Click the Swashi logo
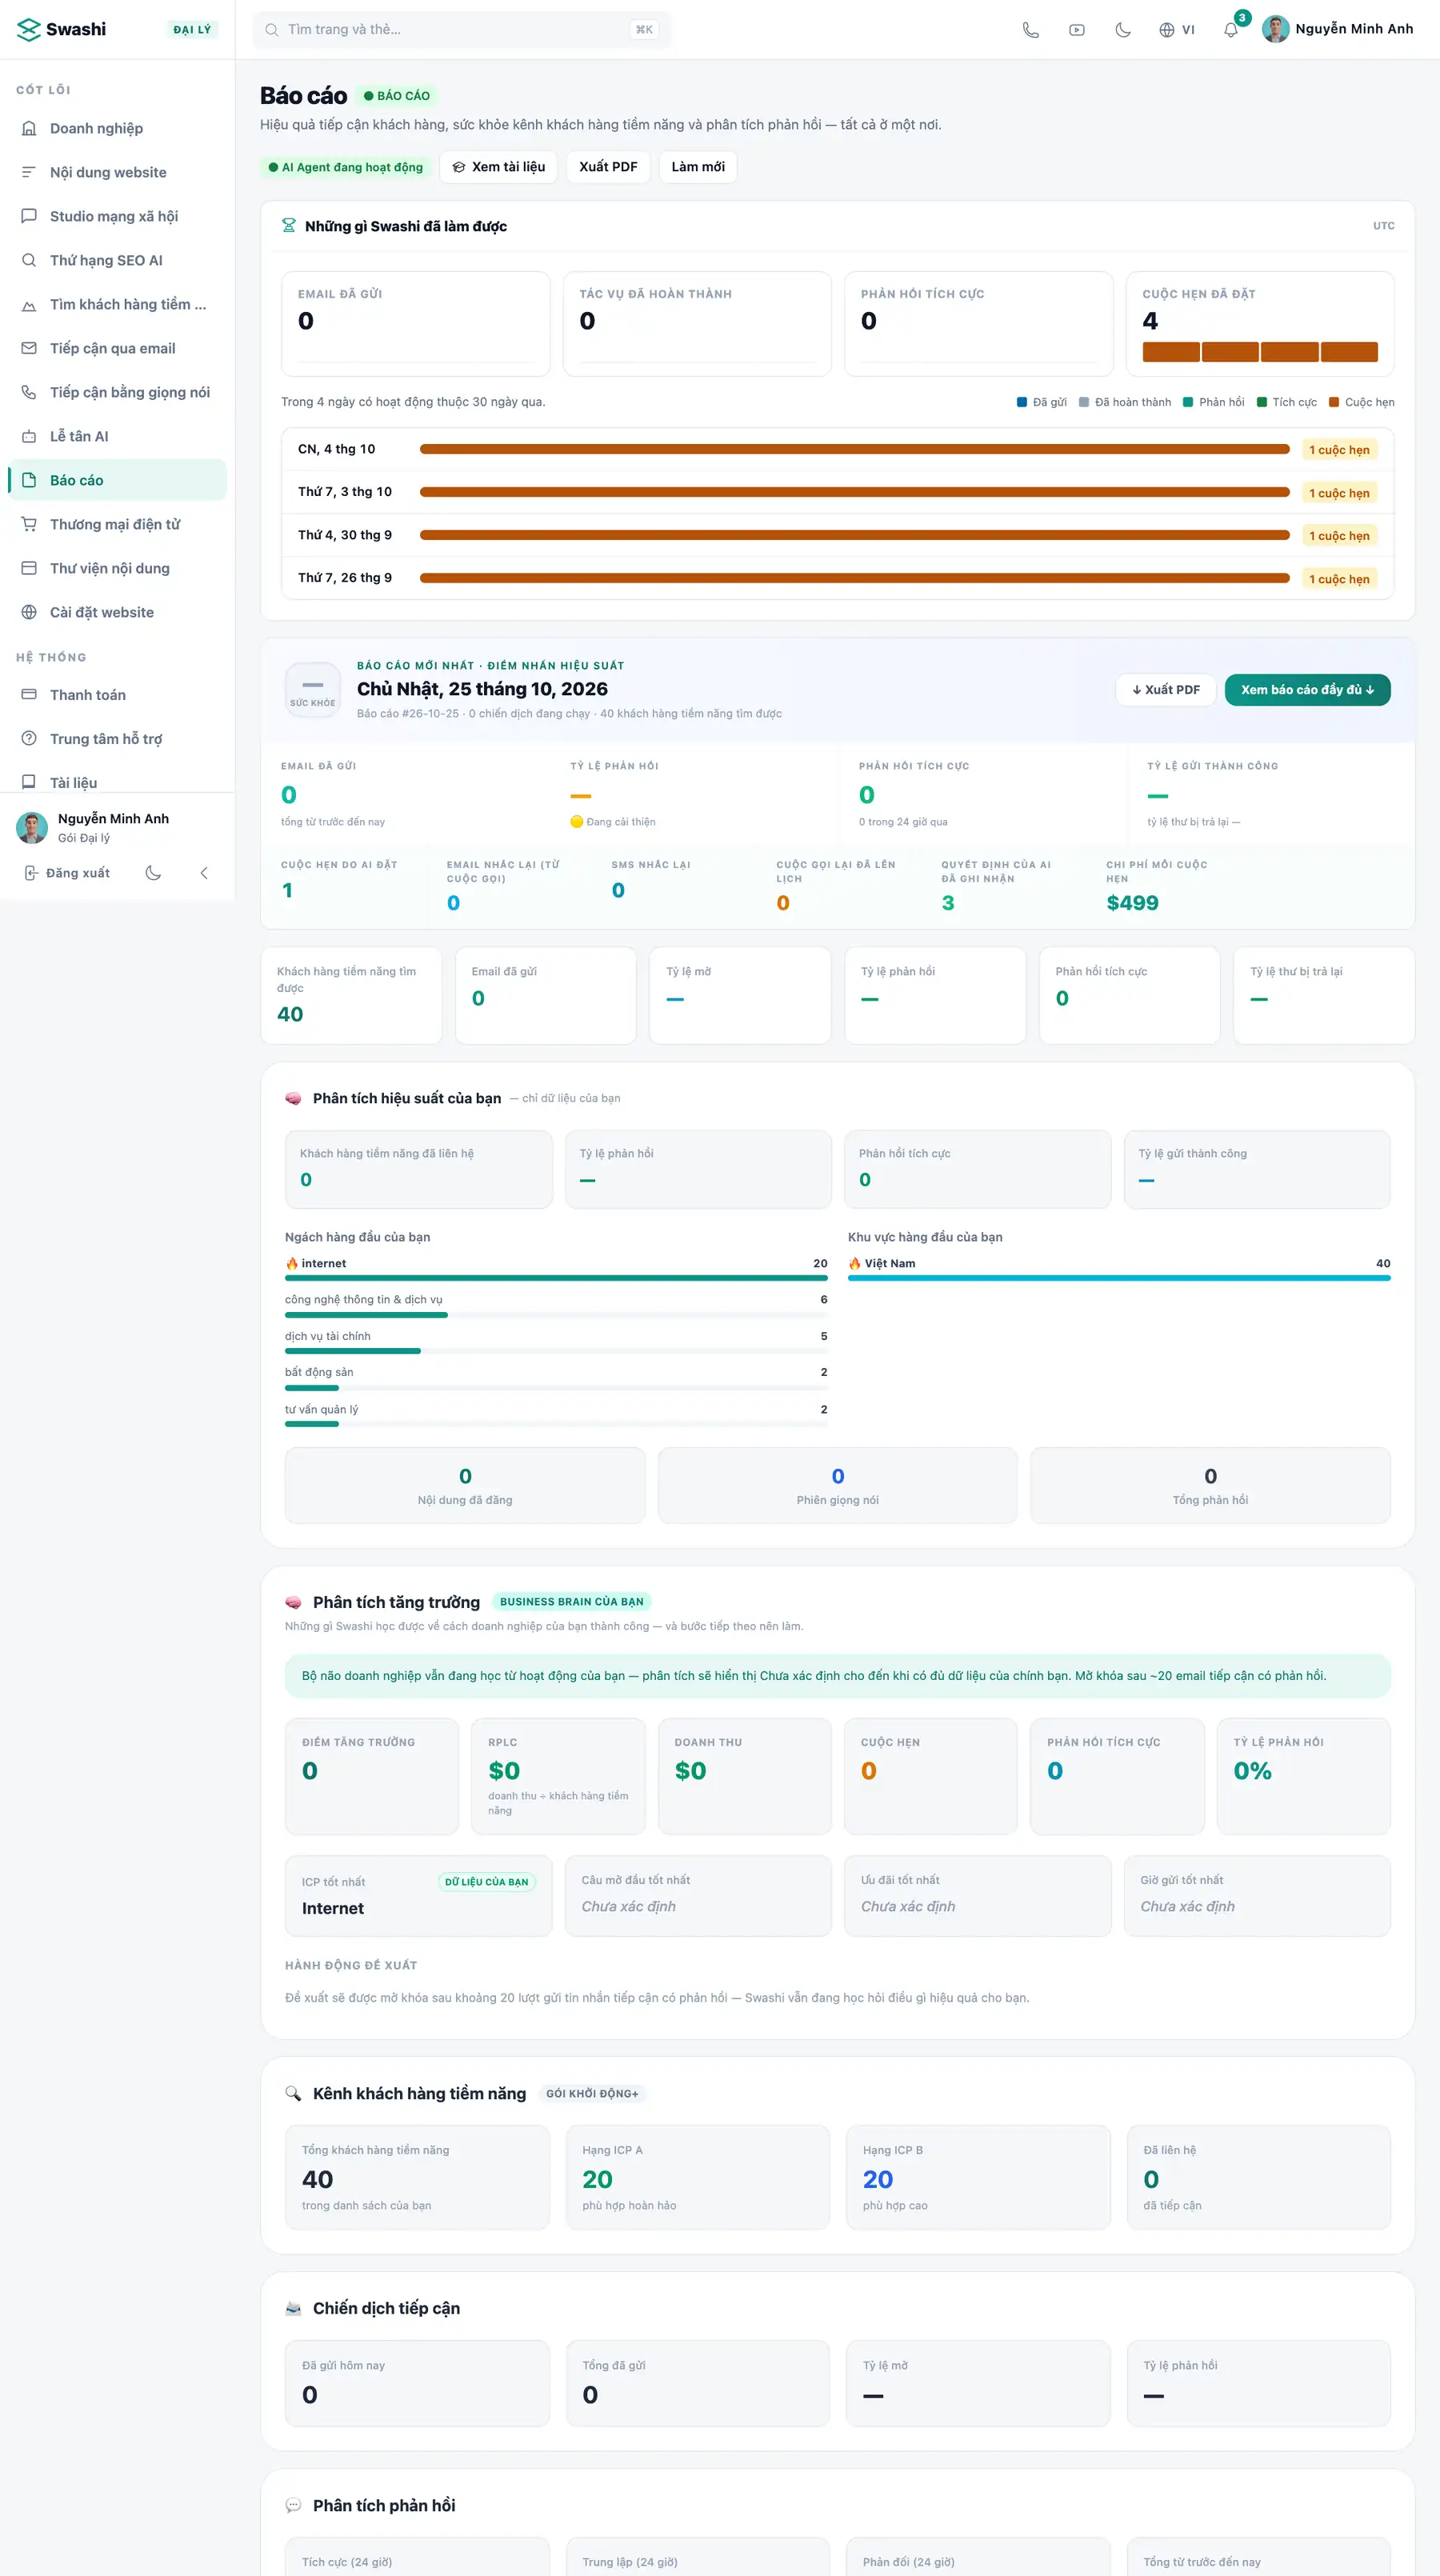This screenshot has height=2576, width=1440. click(61, 29)
